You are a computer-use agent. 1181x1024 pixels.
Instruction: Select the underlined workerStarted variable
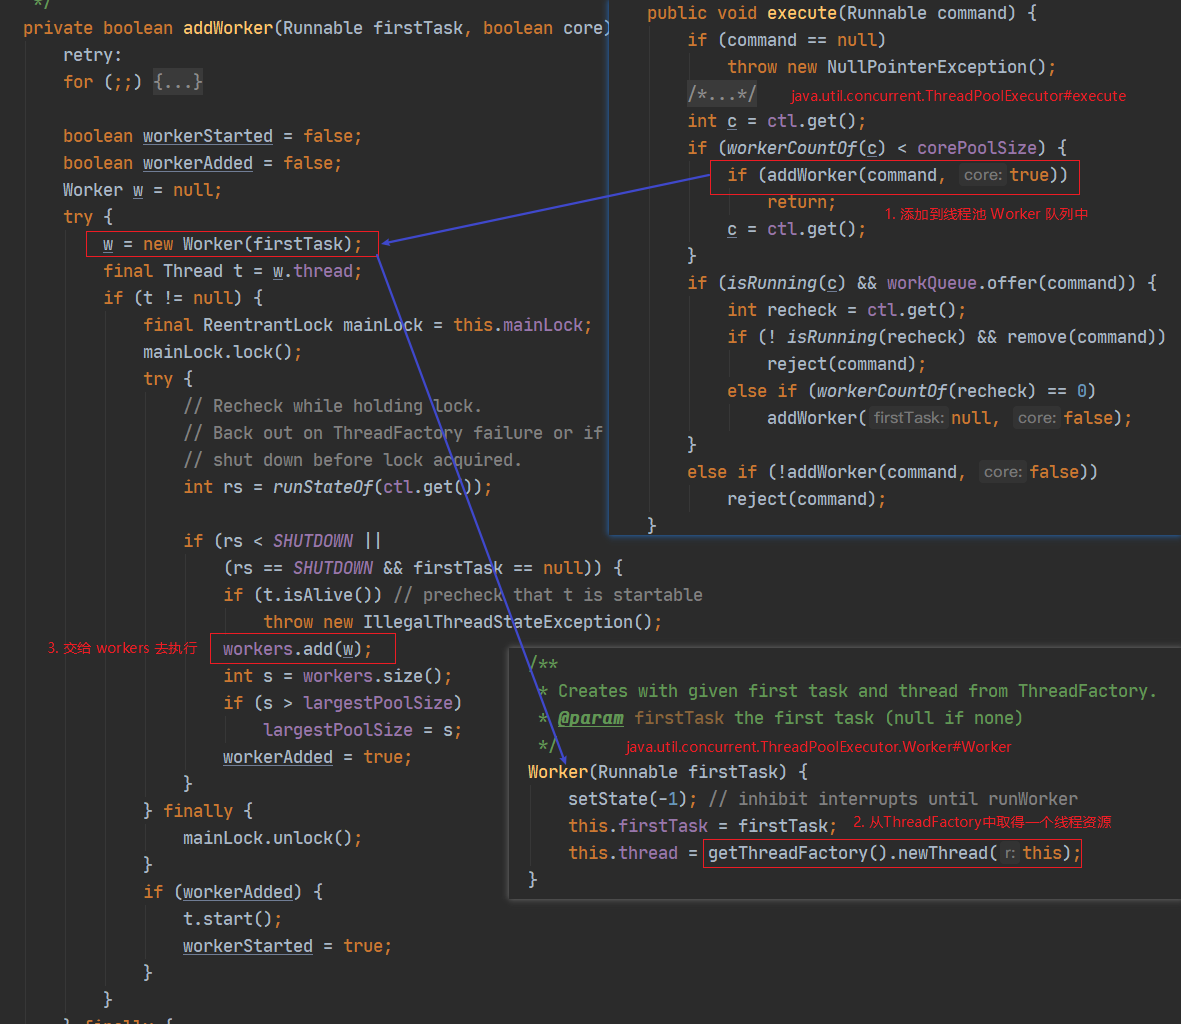[x=207, y=135]
